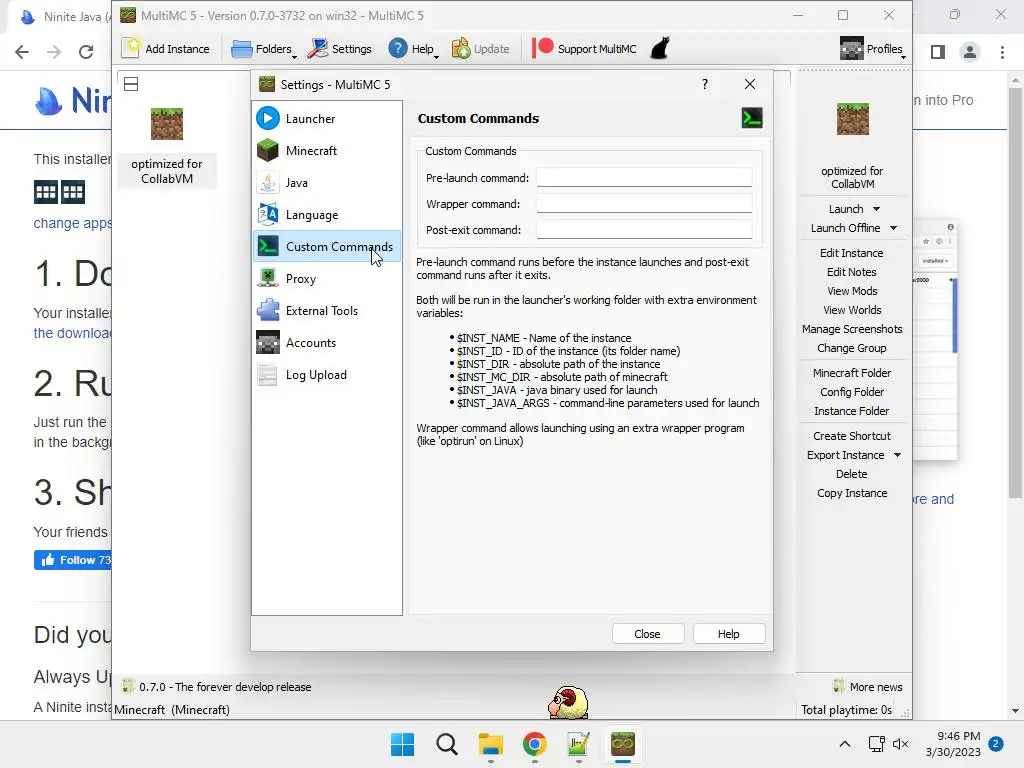1024x768 pixels.
Task: Open the Minecraft Folder
Action: (852, 372)
